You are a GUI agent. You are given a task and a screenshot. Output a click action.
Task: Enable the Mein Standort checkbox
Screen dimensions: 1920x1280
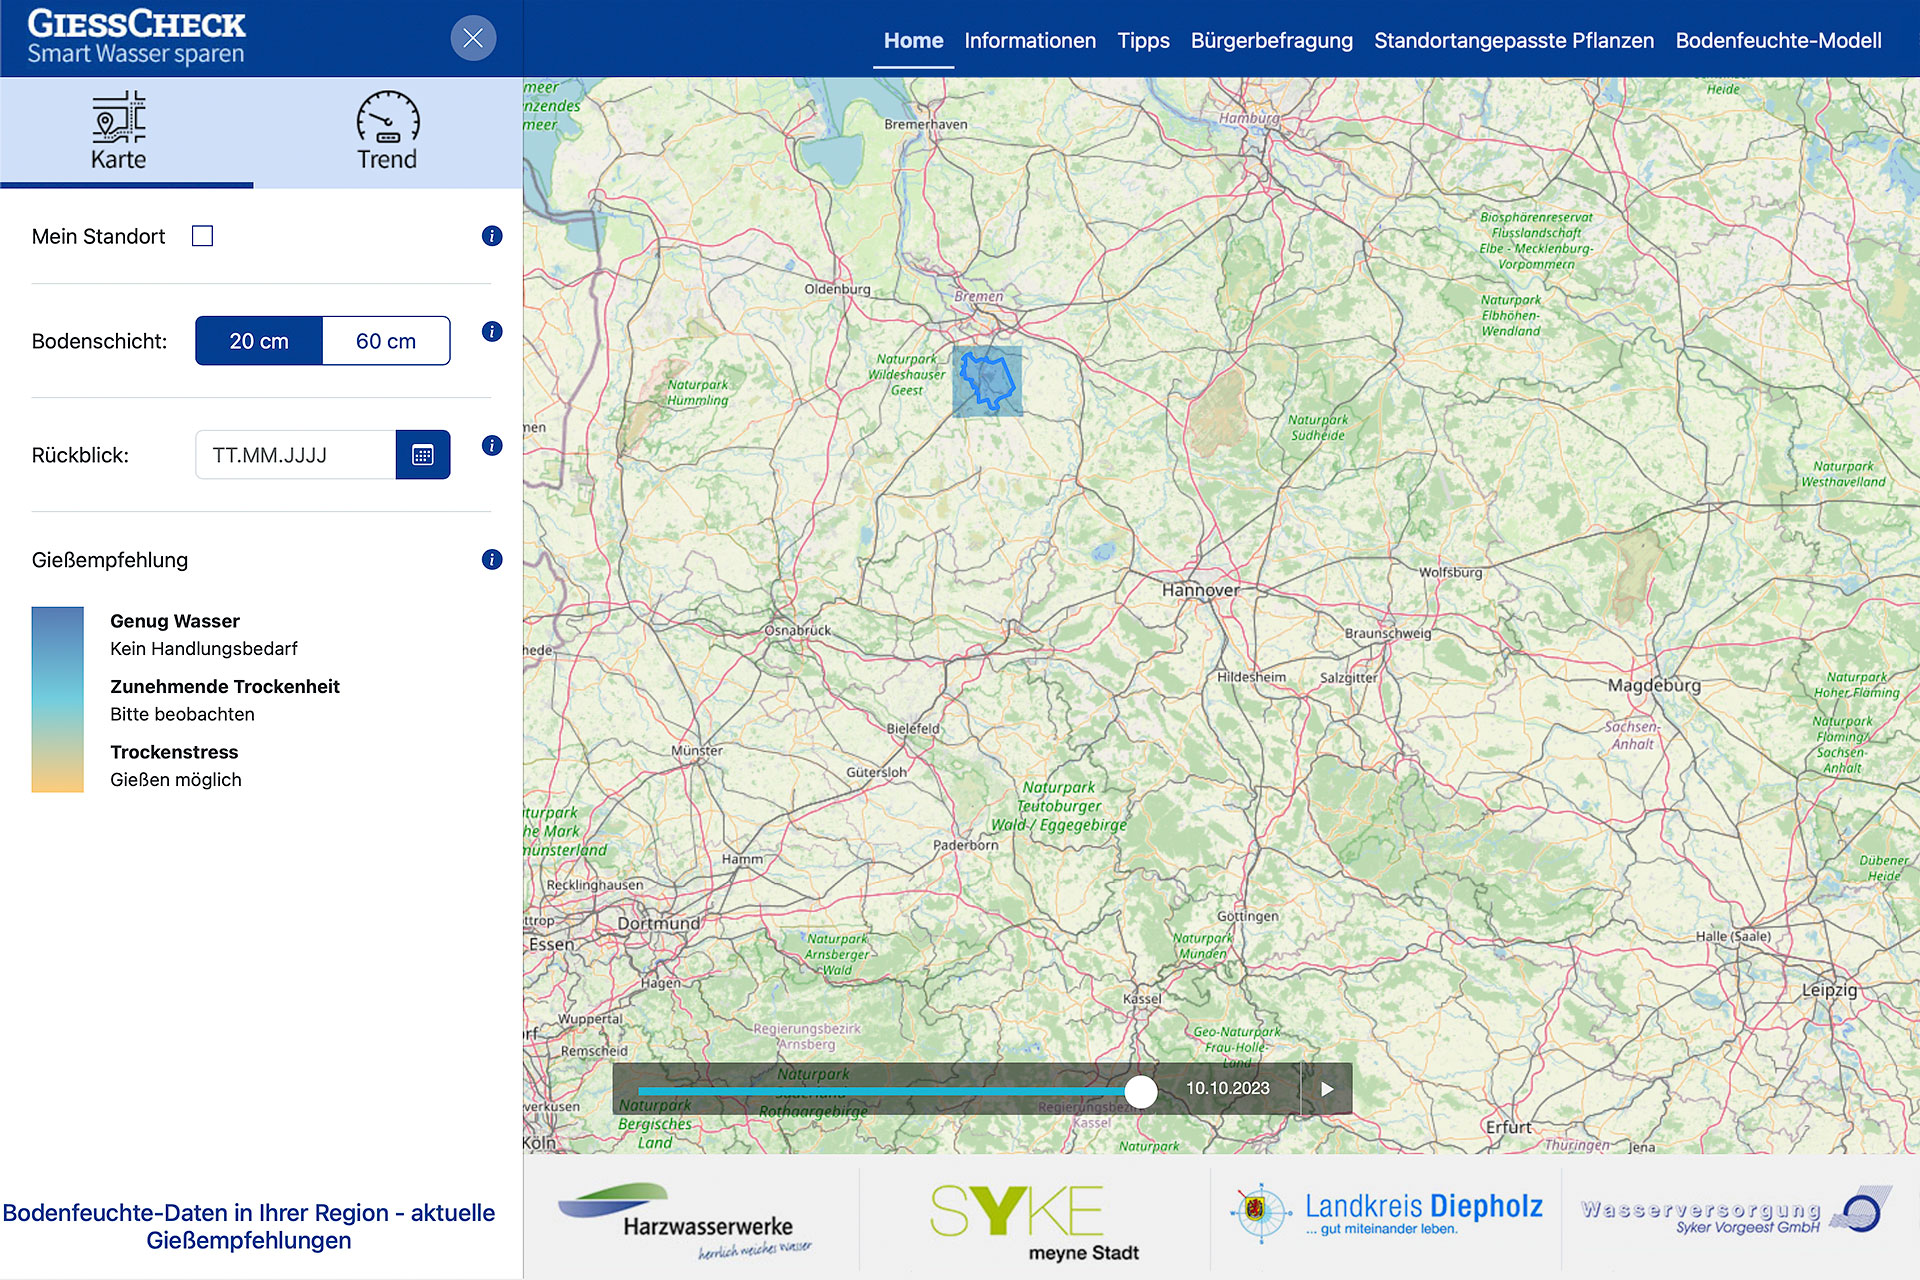click(x=203, y=236)
